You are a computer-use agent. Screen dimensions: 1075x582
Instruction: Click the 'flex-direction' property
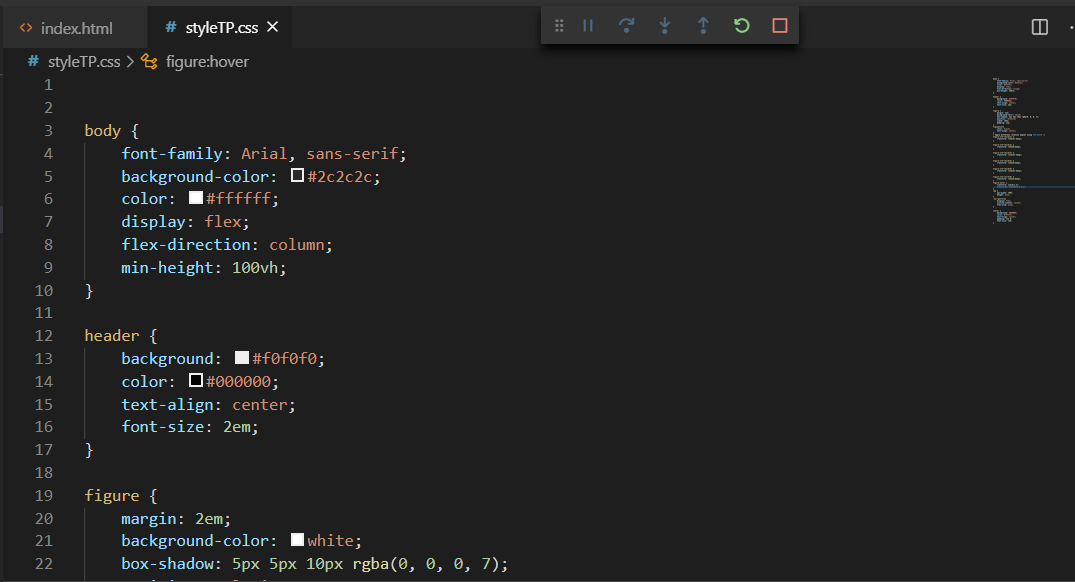point(186,245)
